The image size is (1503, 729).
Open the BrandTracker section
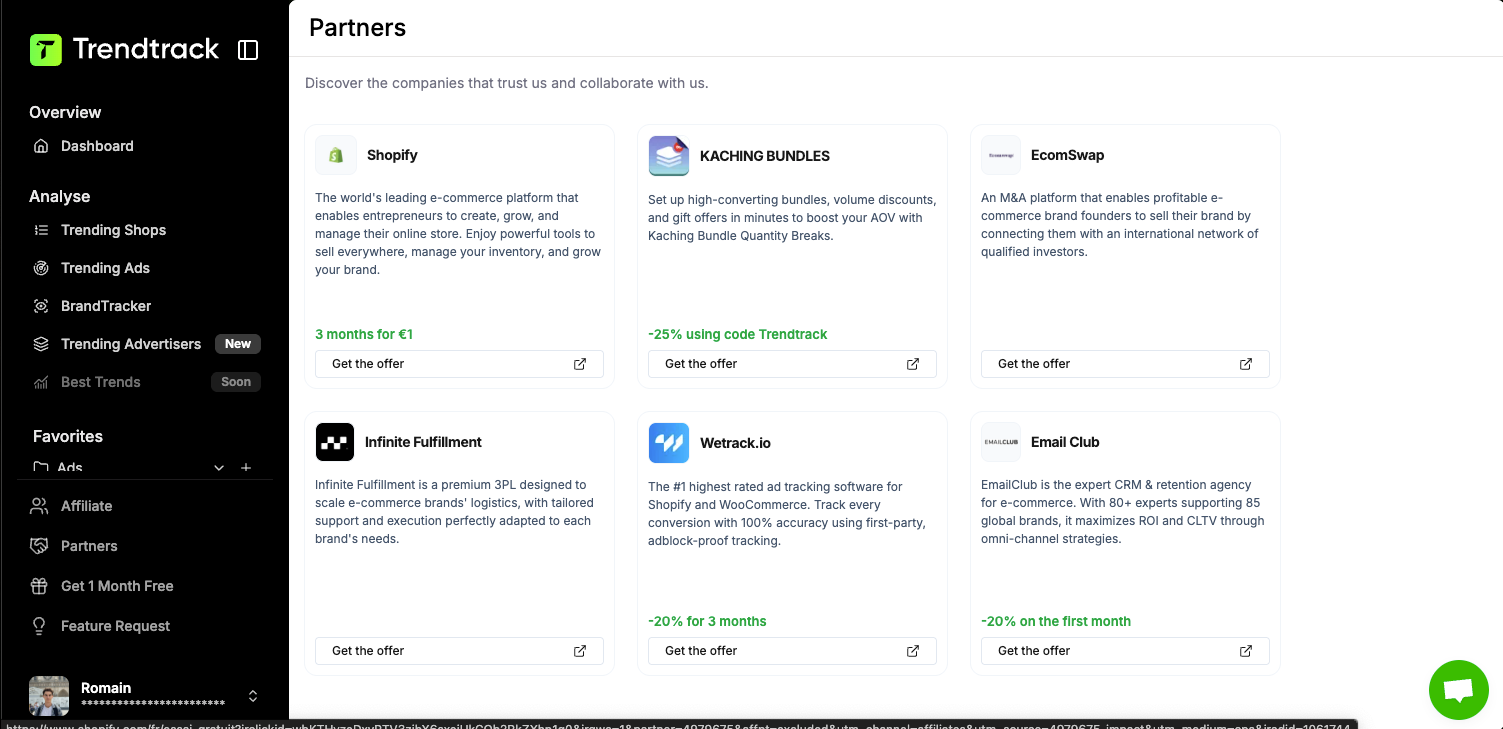(x=106, y=306)
